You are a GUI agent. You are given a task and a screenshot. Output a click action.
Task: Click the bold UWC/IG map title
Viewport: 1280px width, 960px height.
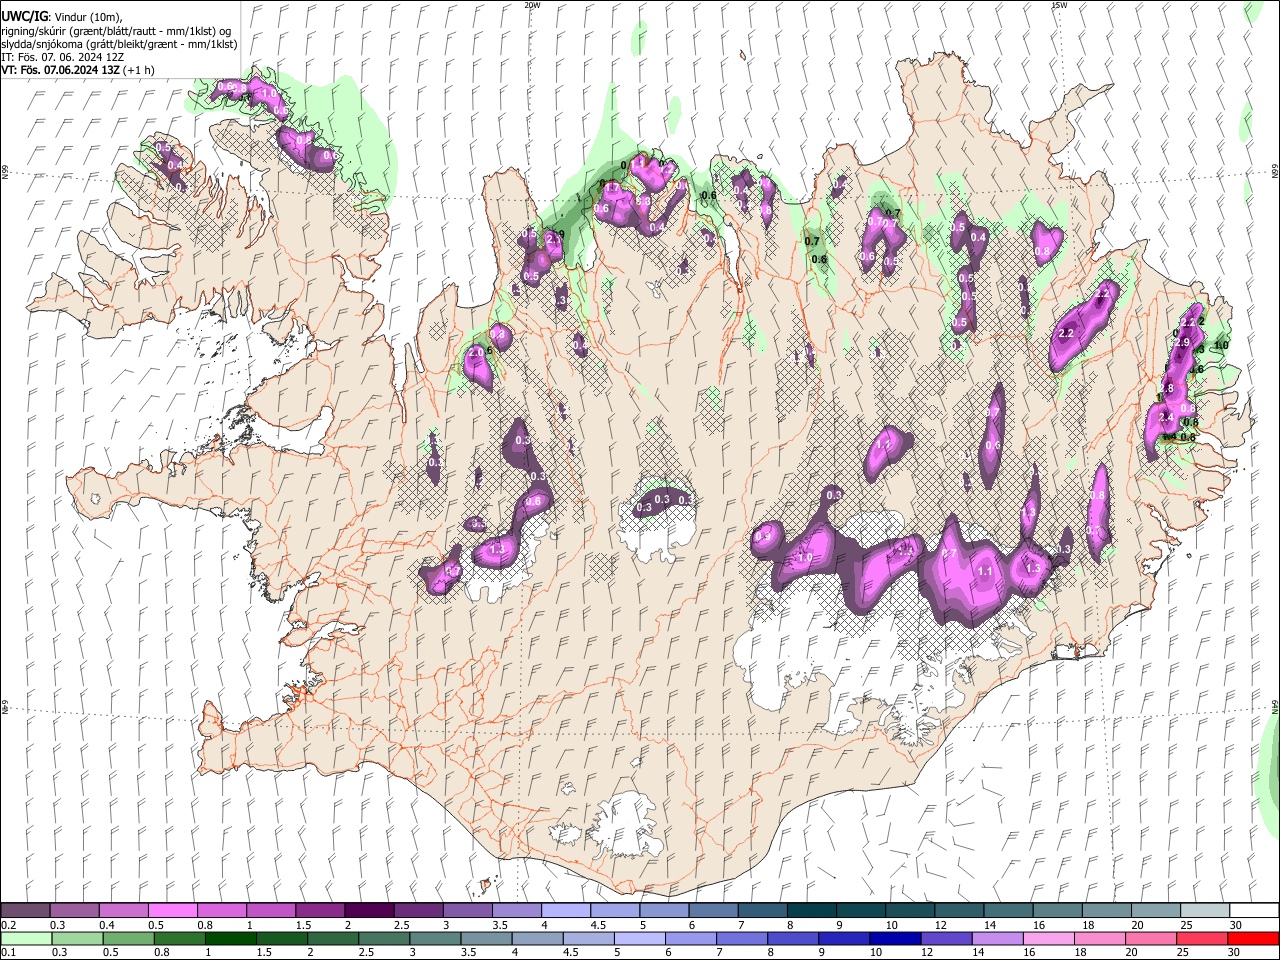24,16
